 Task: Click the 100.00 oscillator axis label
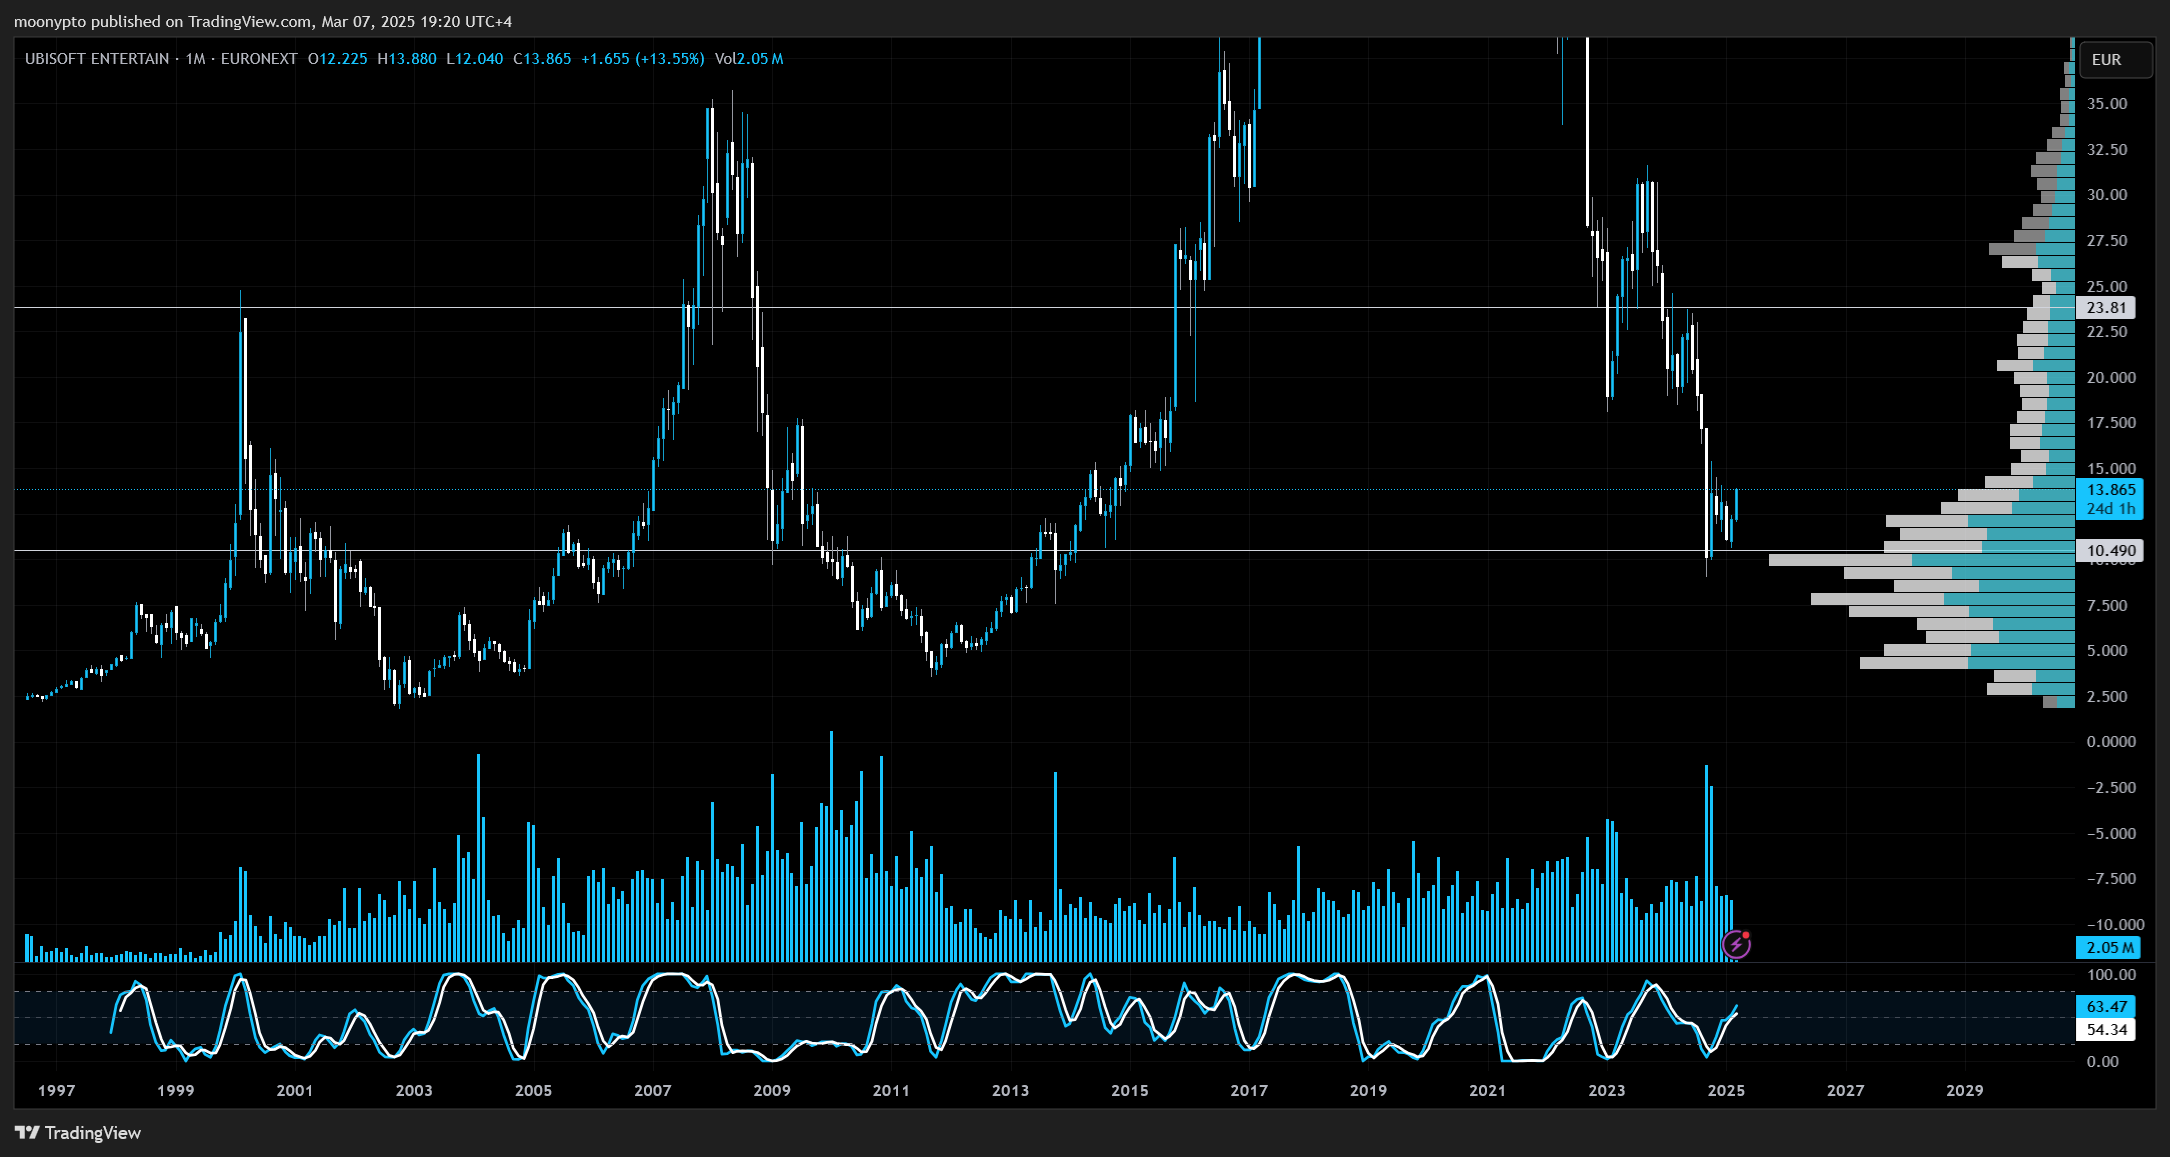pos(2111,975)
